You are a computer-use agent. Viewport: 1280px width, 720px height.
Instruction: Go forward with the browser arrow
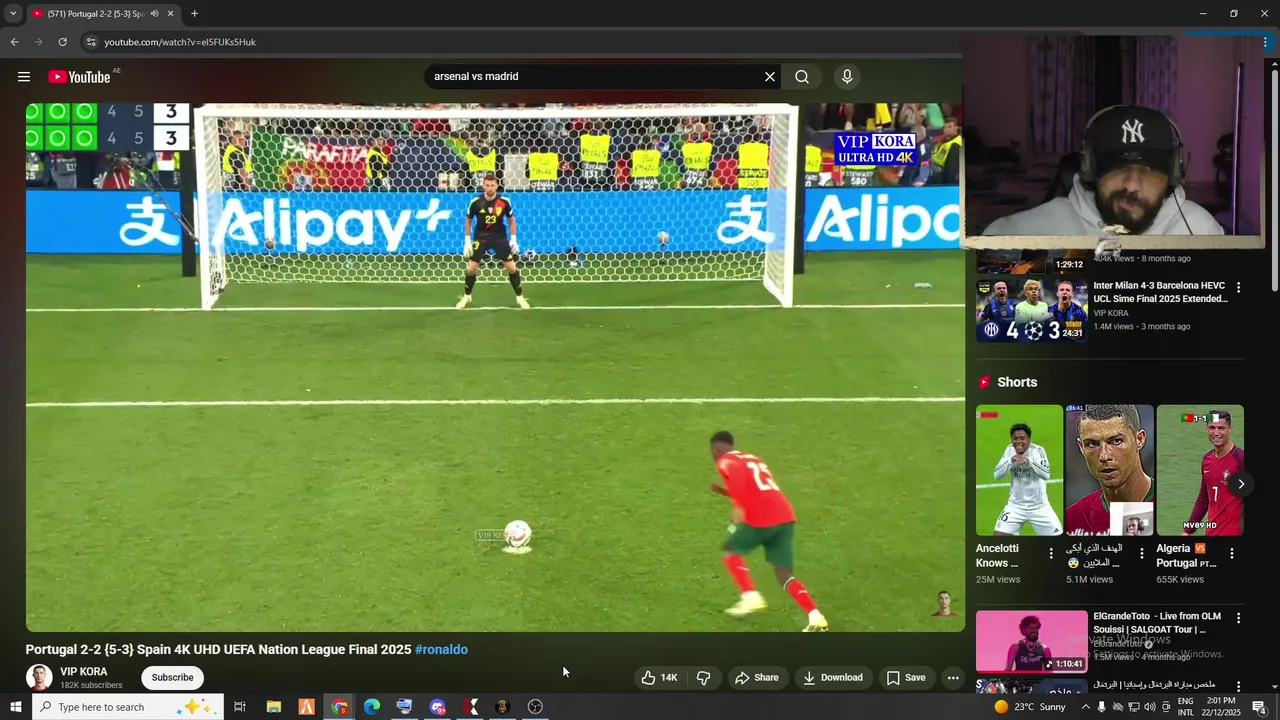38,42
